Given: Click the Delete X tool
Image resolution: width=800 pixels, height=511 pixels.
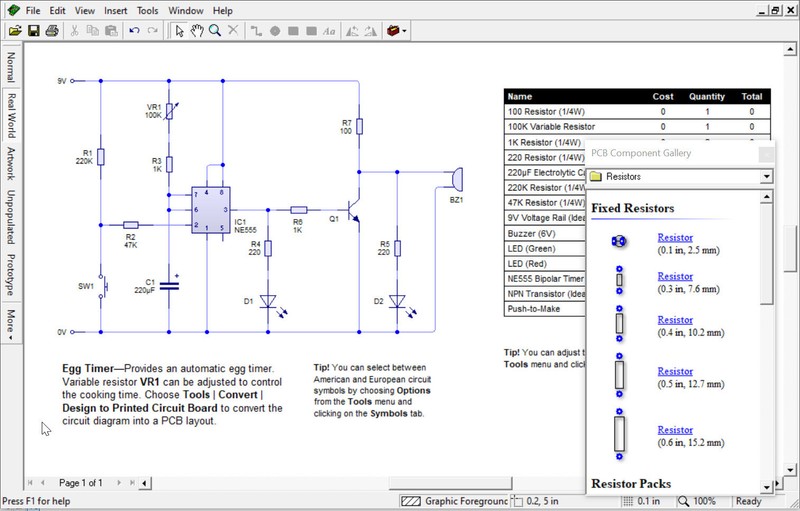Looking at the screenshot, I should [233, 31].
